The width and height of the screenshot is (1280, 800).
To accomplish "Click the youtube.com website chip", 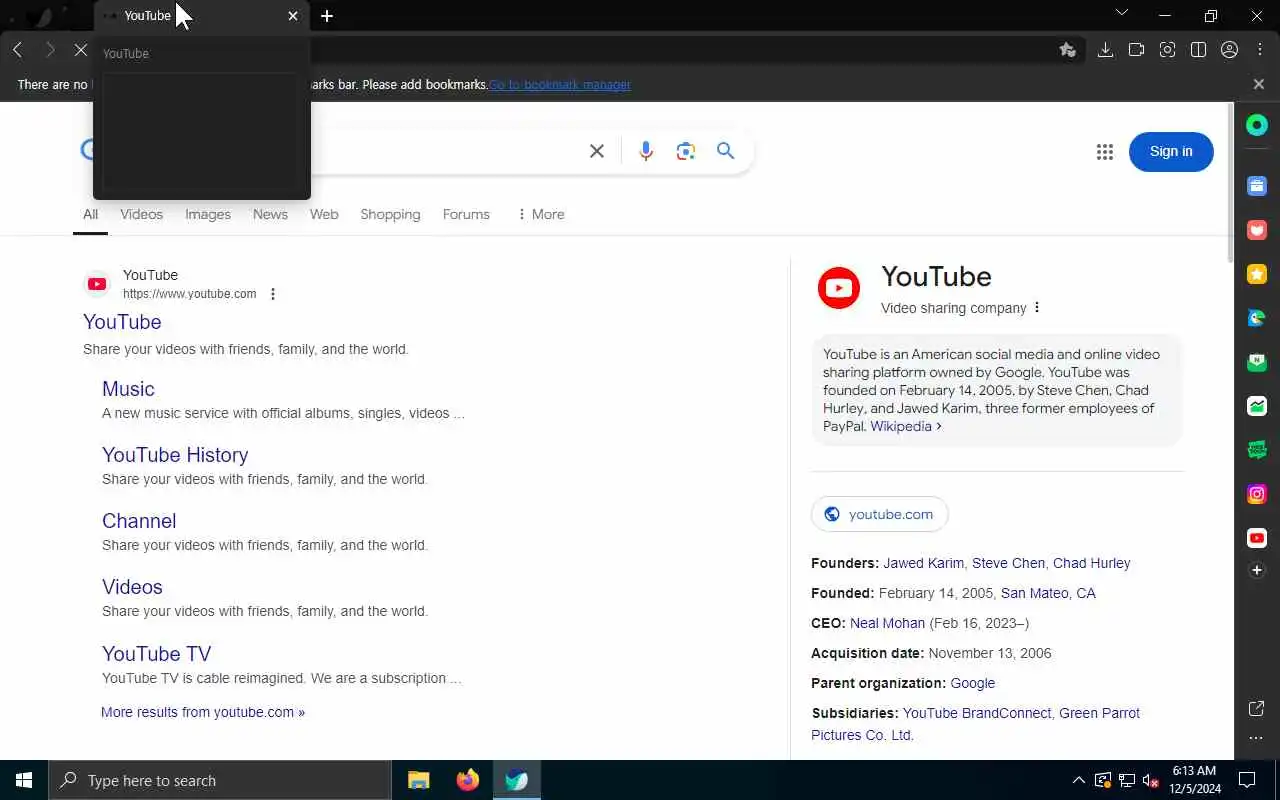I will pyautogui.click(x=879, y=514).
